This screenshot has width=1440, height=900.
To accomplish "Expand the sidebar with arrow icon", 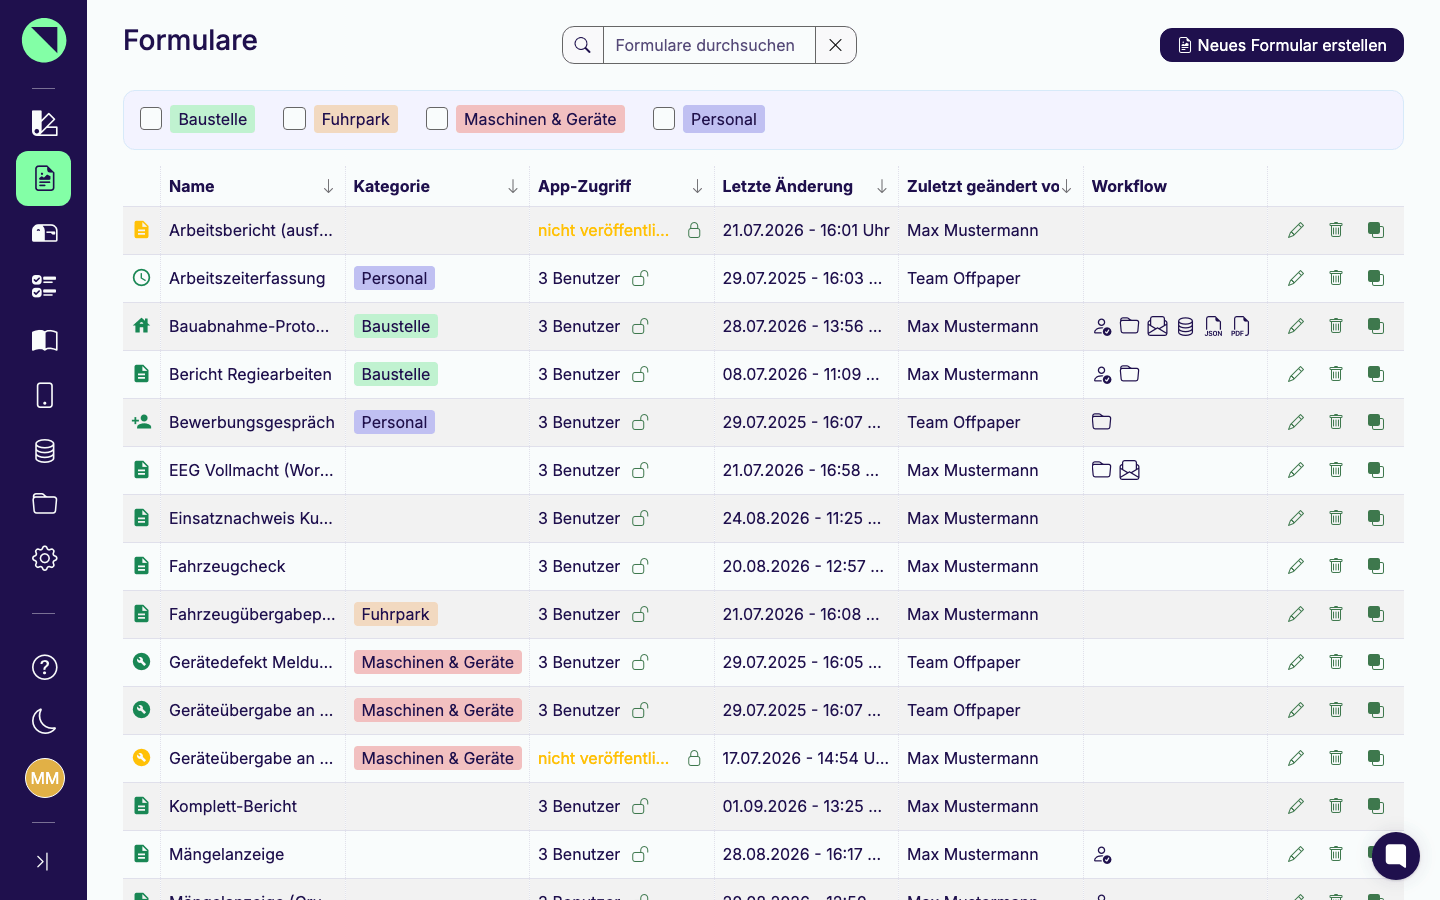I will click(42, 861).
